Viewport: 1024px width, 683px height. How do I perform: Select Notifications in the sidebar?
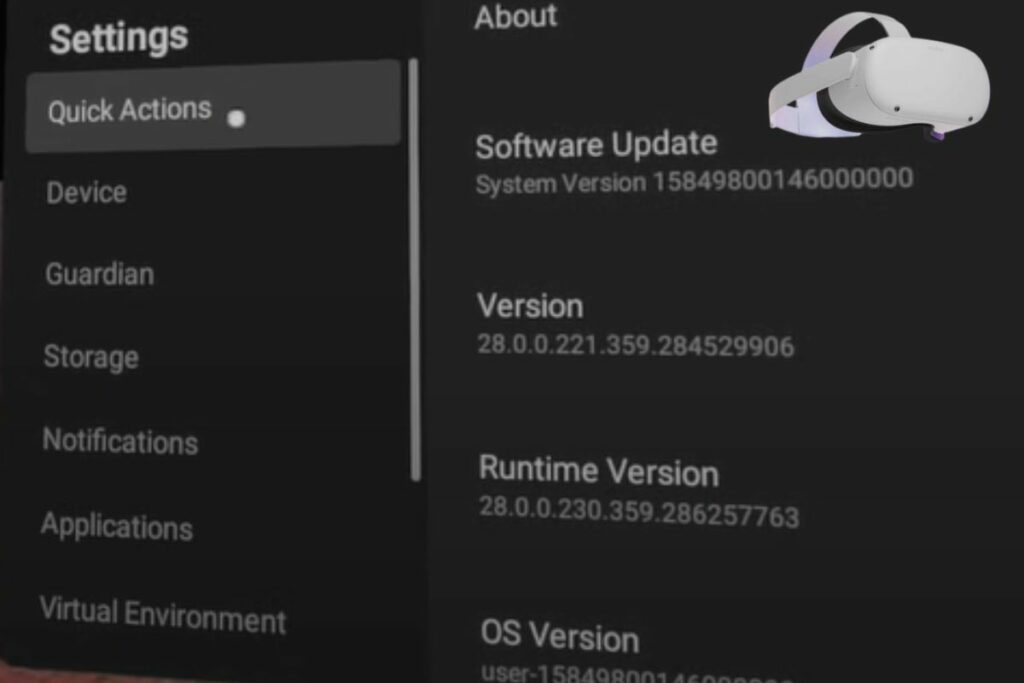(119, 441)
